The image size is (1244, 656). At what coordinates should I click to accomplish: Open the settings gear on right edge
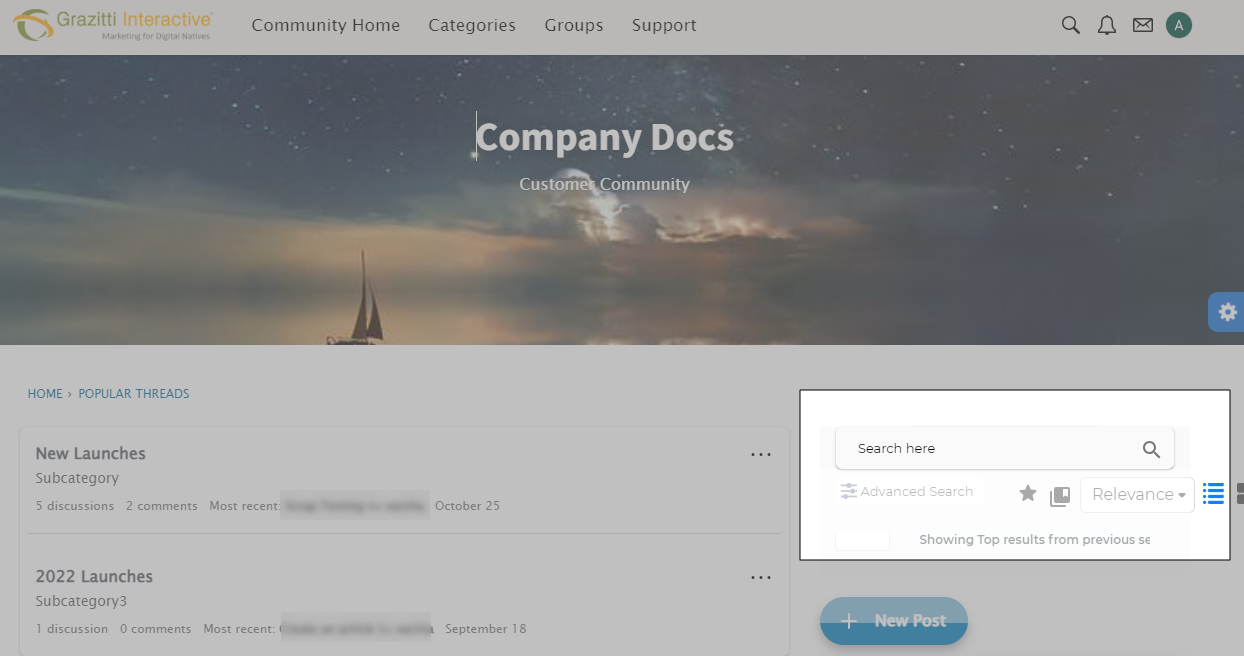tap(1227, 312)
